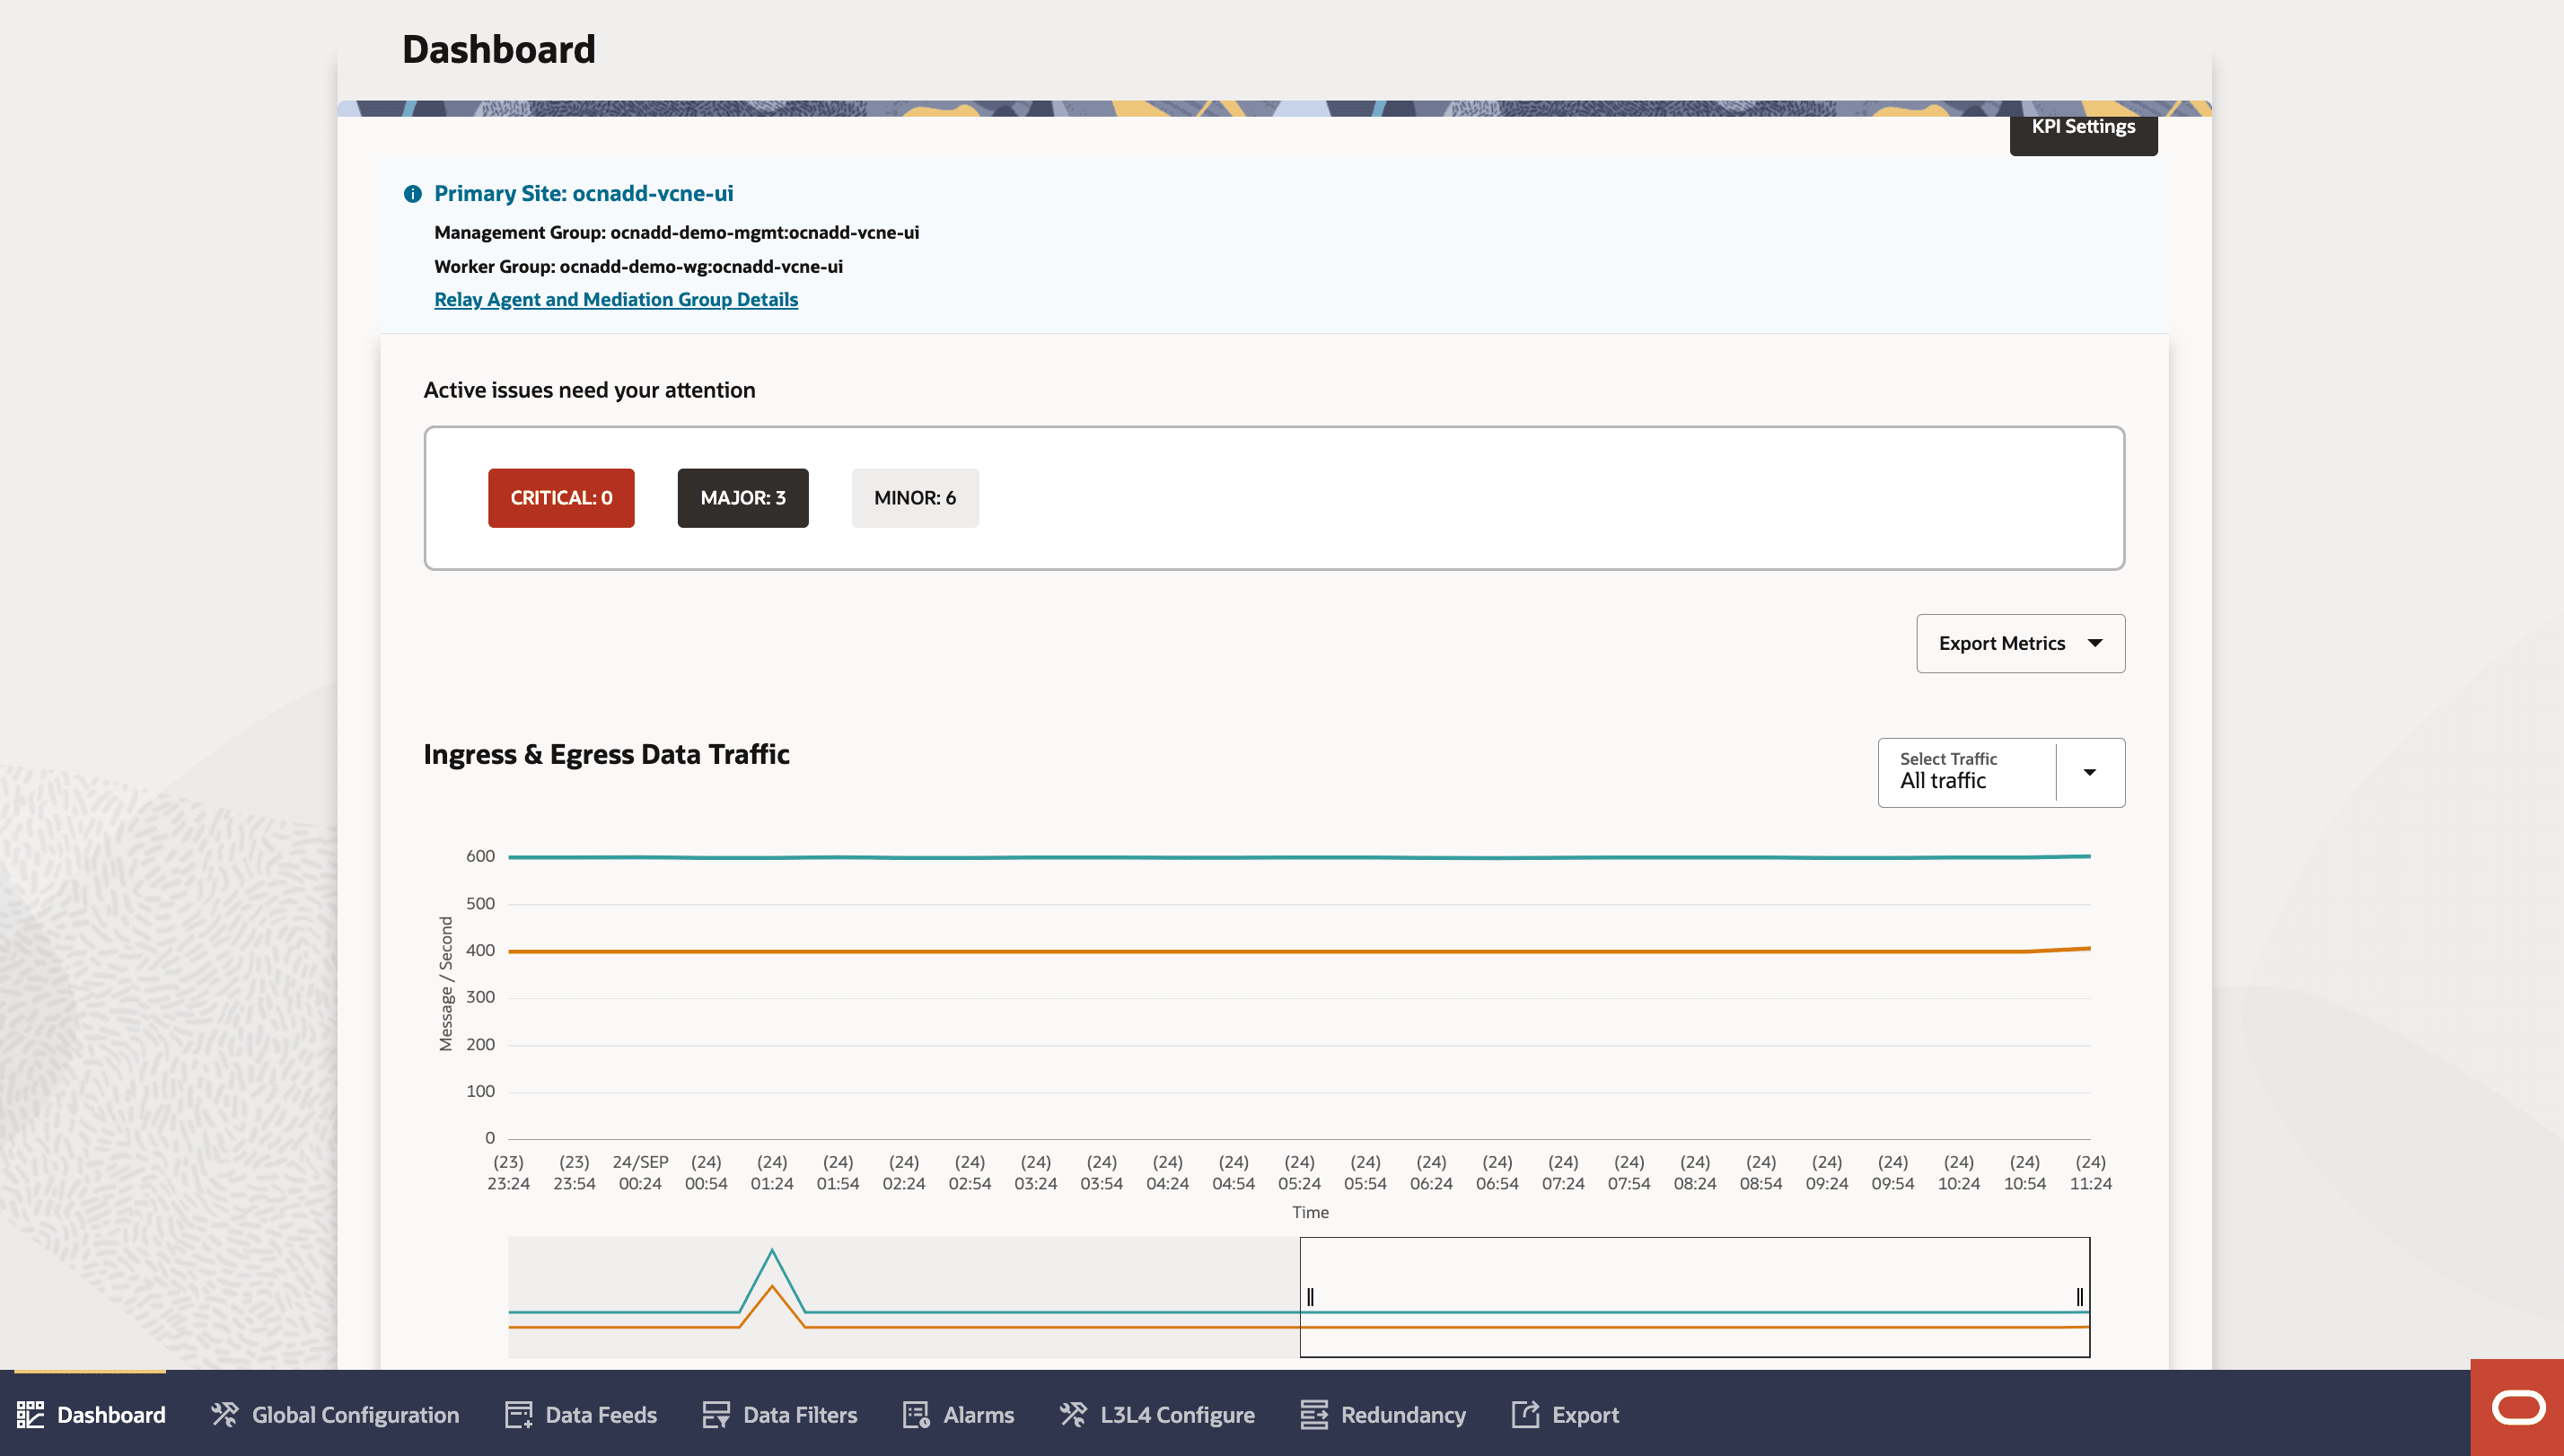2564x1456 pixels.
Task: Click the Export arrow icon
Action: tap(1525, 1414)
